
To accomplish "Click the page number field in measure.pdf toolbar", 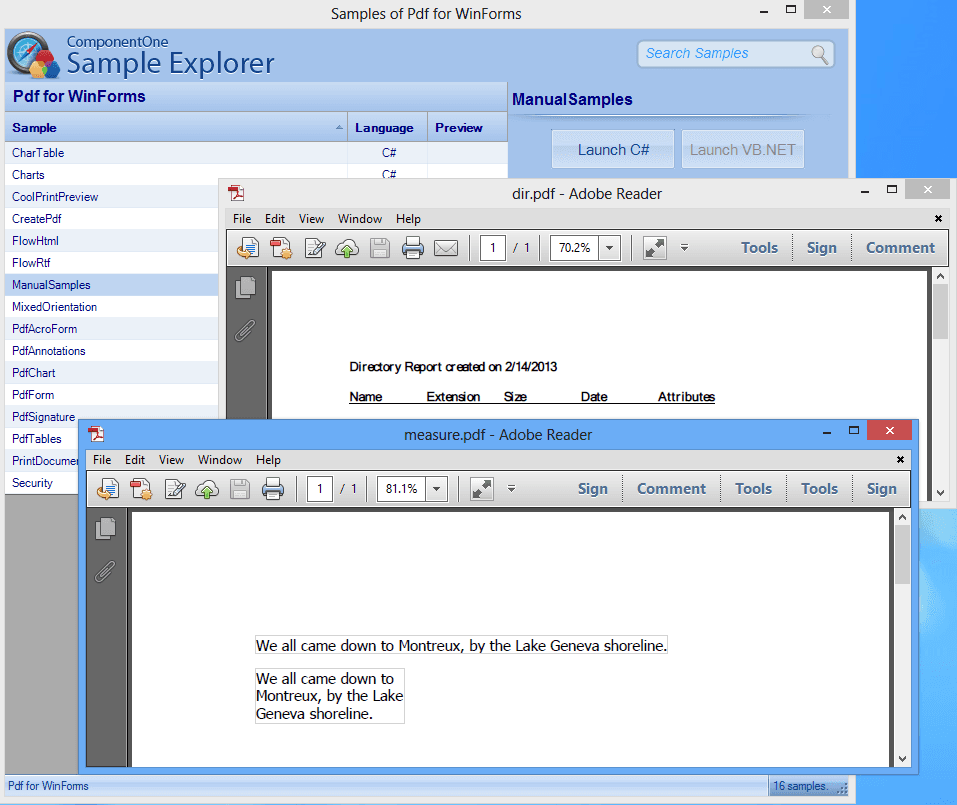I will pos(320,489).
